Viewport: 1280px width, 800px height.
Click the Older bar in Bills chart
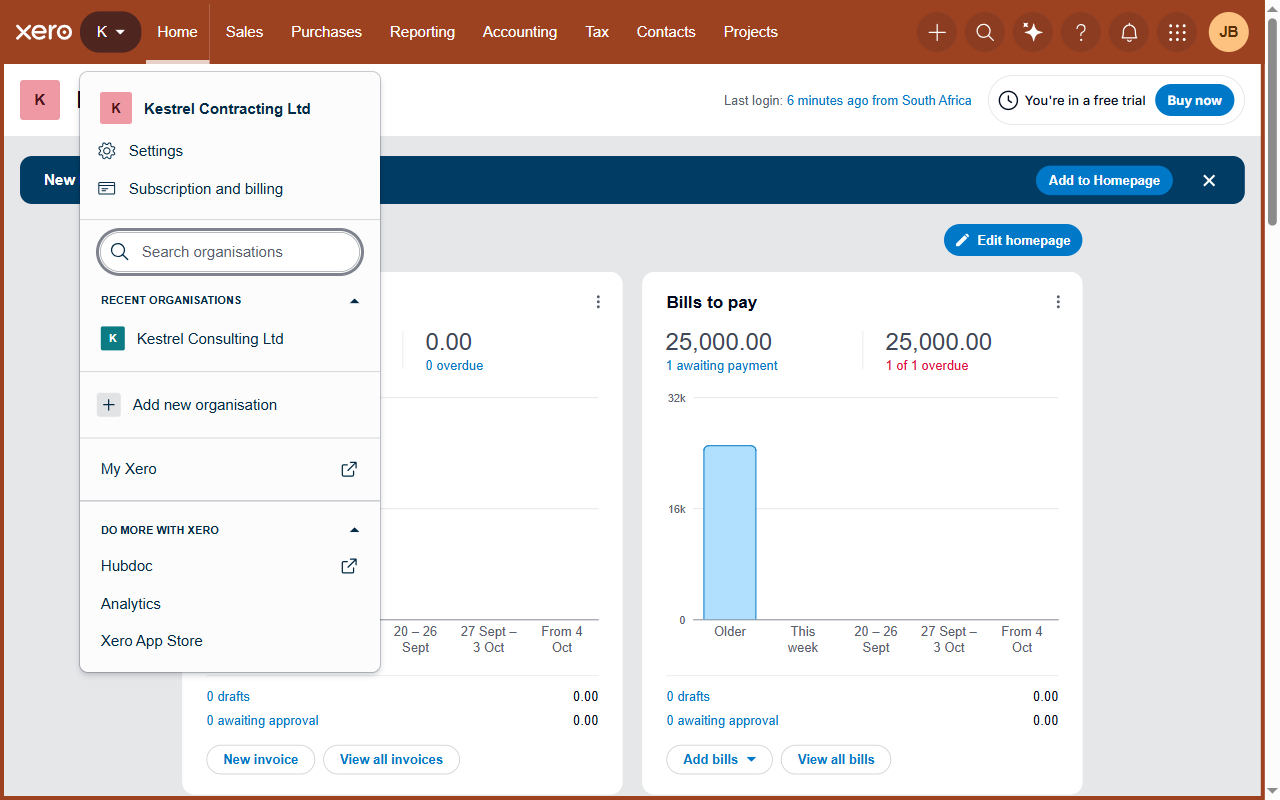click(x=730, y=533)
